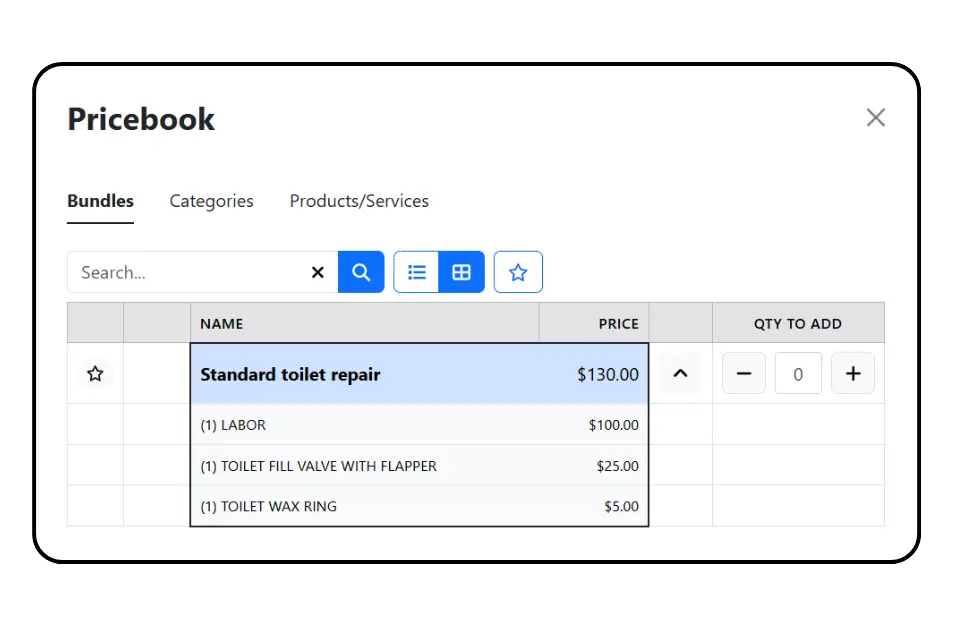Toggle favorite status for the repair bundle
964x626 pixels.
[x=95, y=374]
